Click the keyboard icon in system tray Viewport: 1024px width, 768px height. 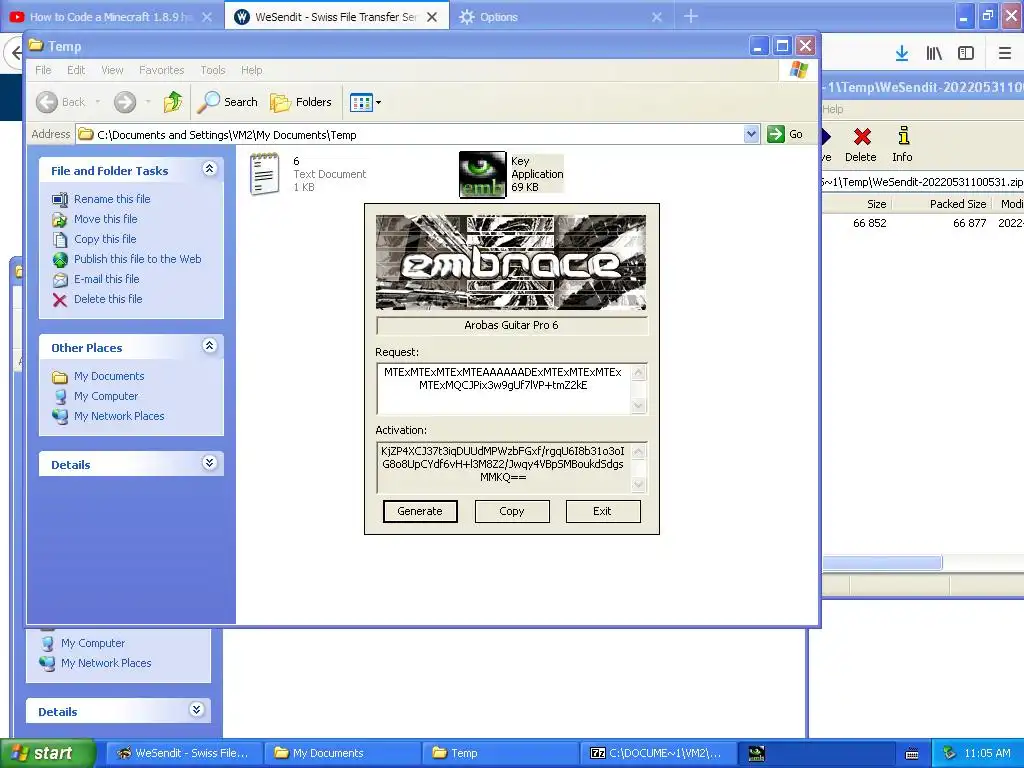click(x=912, y=754)
